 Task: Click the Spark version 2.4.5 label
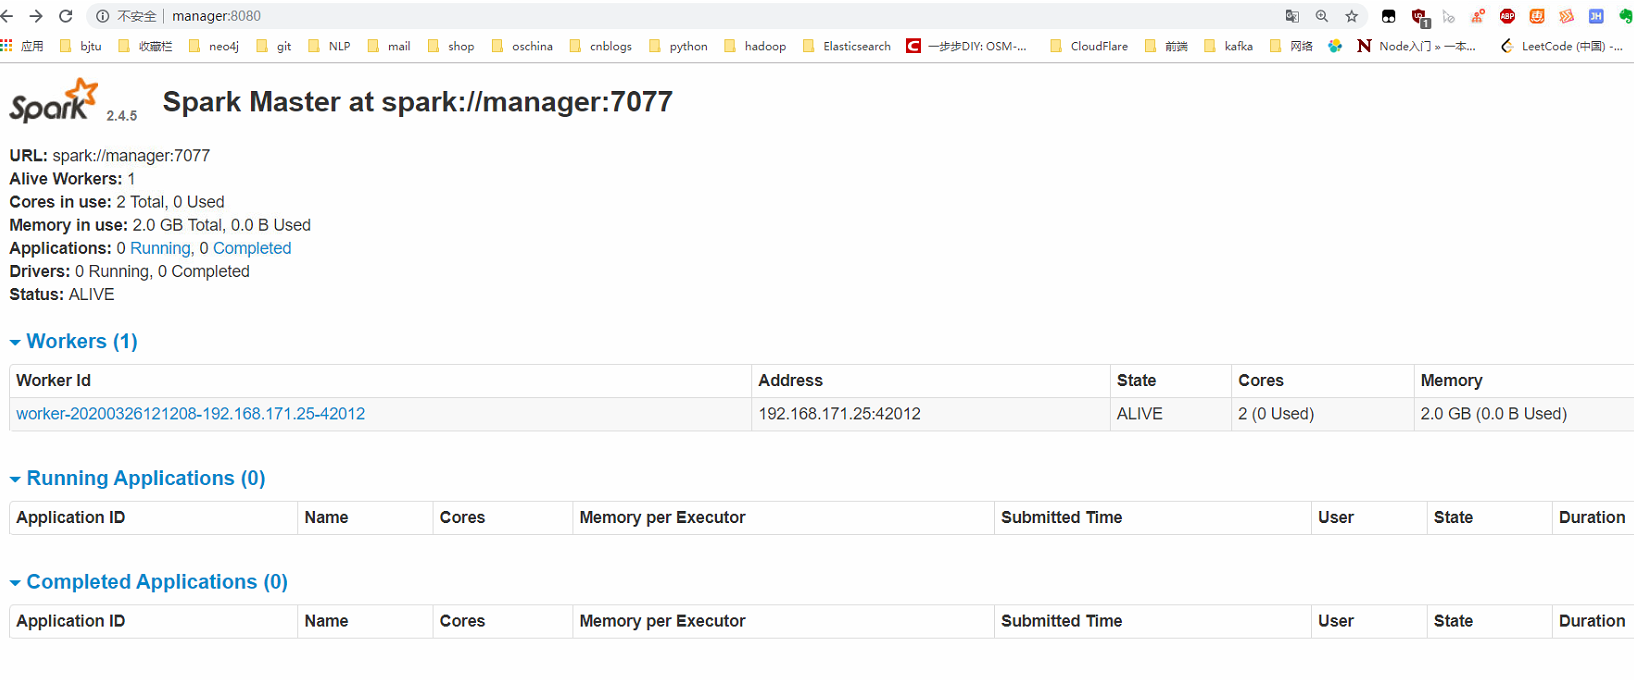point(122,116)
